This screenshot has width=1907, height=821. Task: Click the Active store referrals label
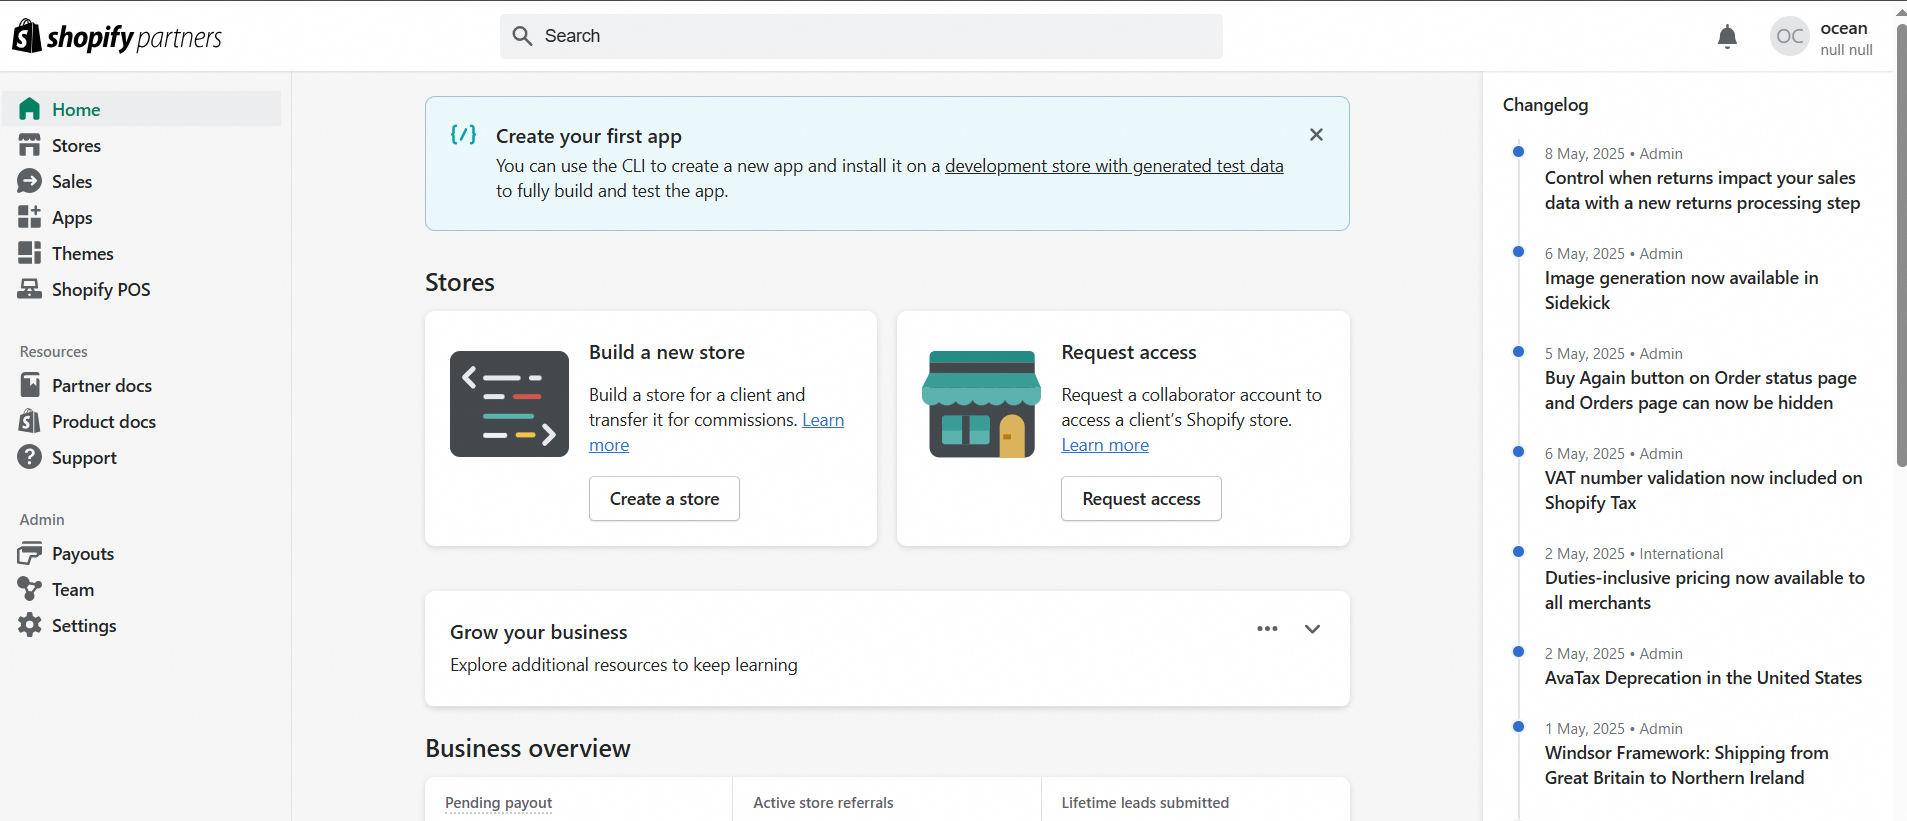click(823, 802)
